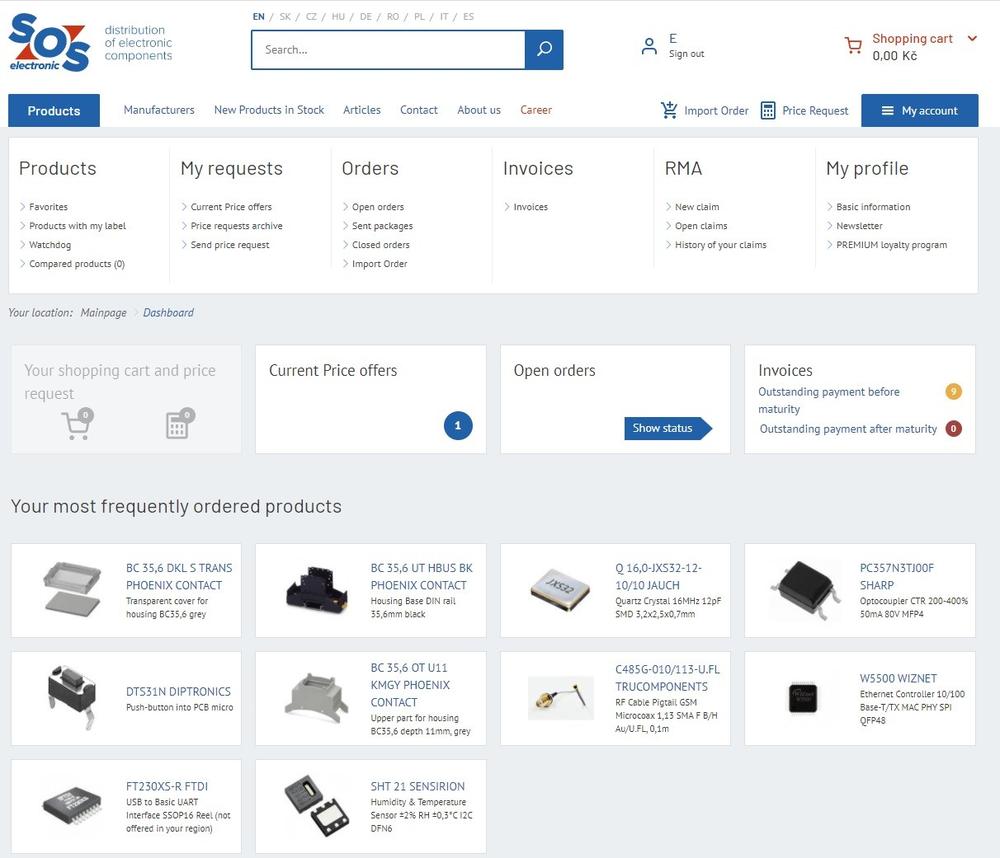The width and height of the screenshot is (1000, 858).
Task: Click Outstanding payment after maturity link
Action: (x=848, y=429)
